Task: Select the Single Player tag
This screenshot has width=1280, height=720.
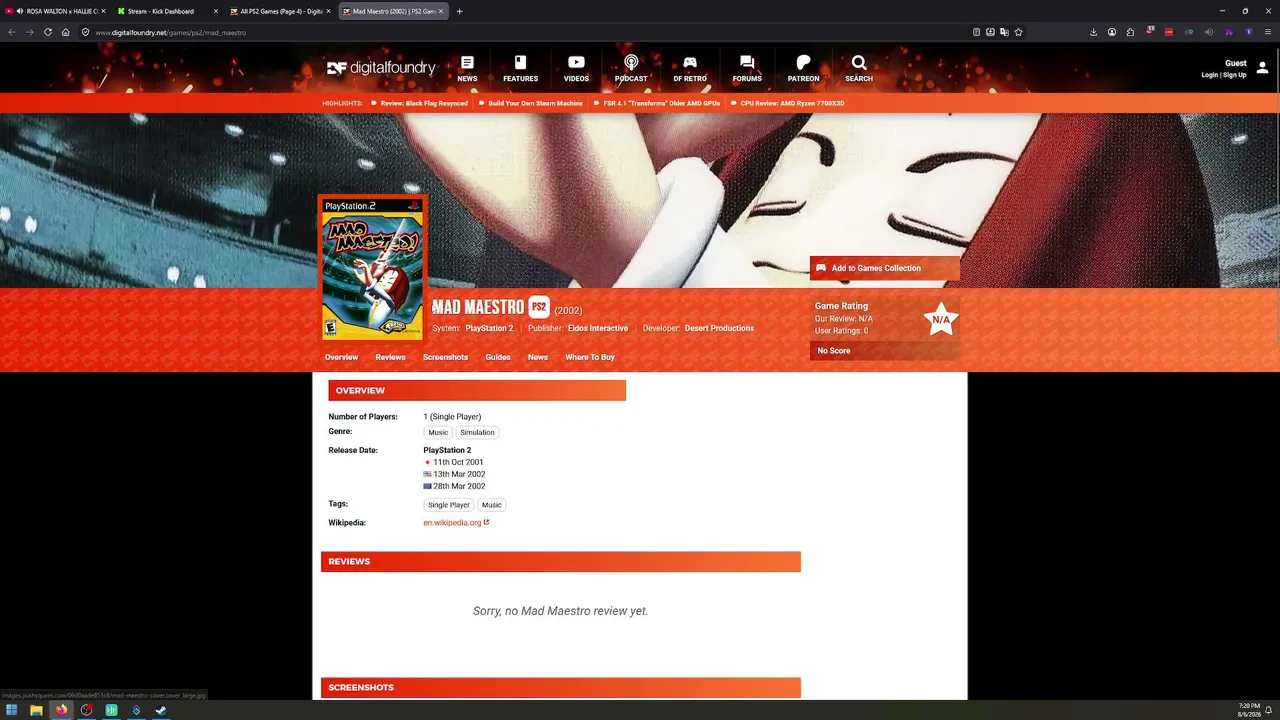Action: [x=449, y=505]
